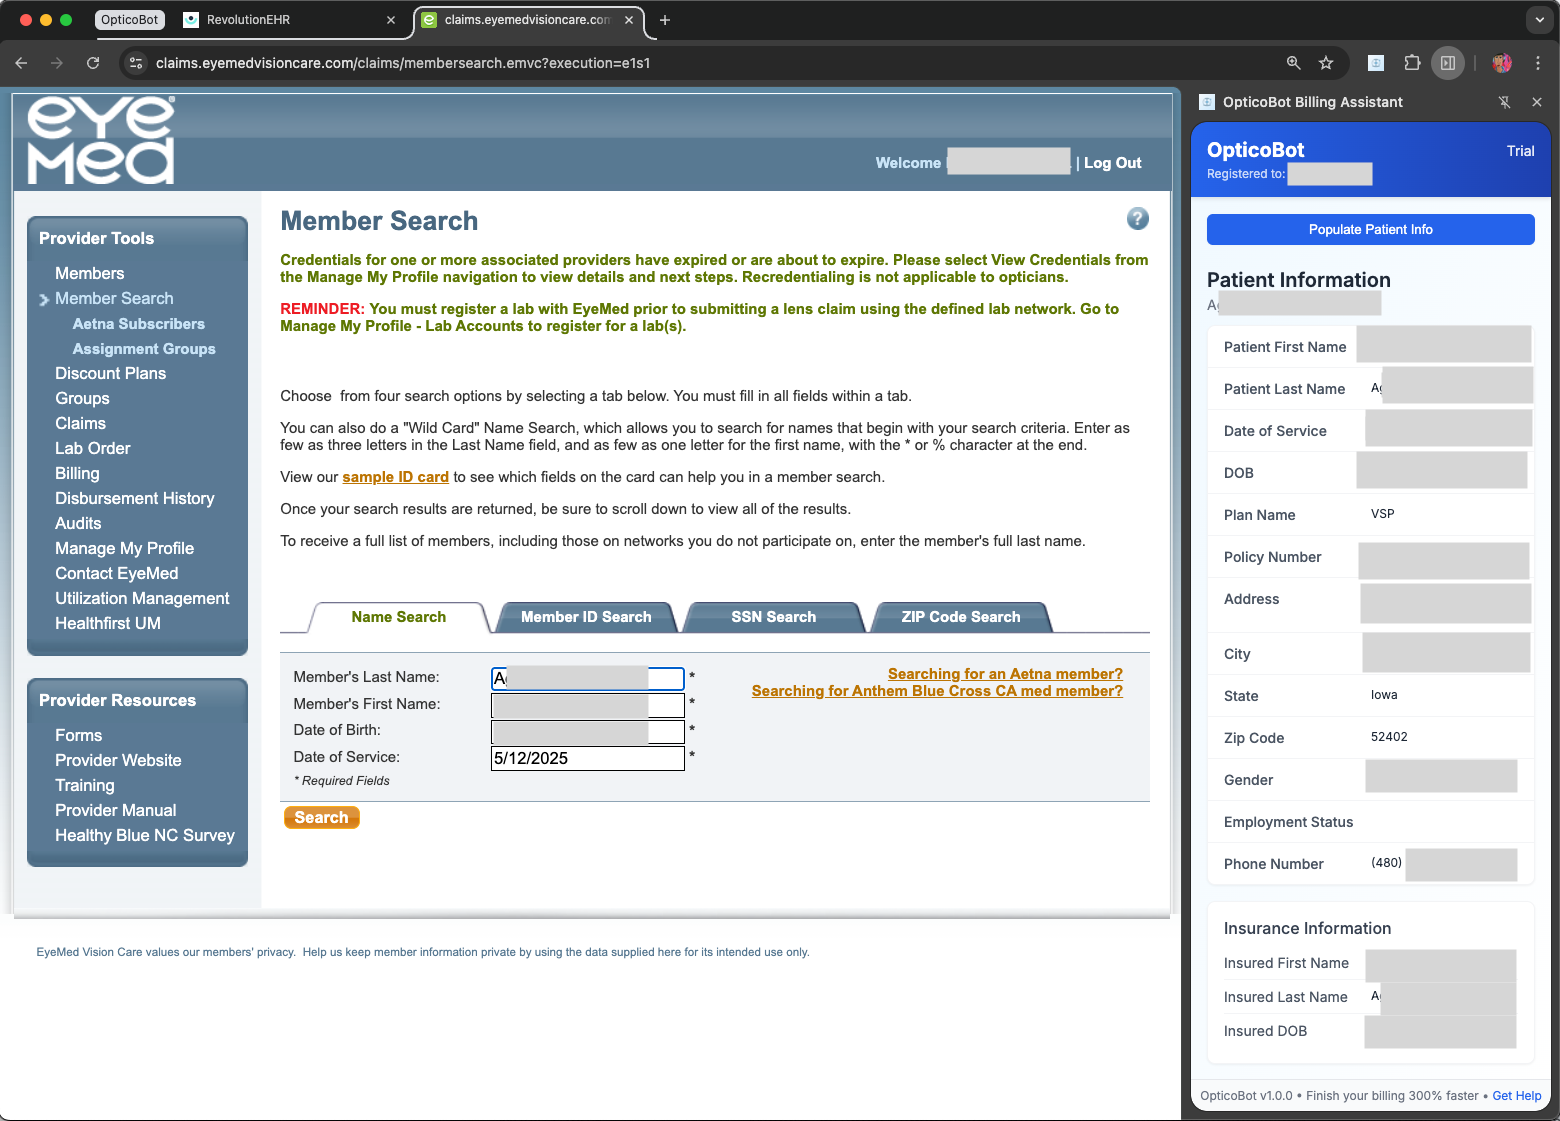Click the OpticoBot icon in the panel header
1560x1121 pixels.
(1206, 102)
